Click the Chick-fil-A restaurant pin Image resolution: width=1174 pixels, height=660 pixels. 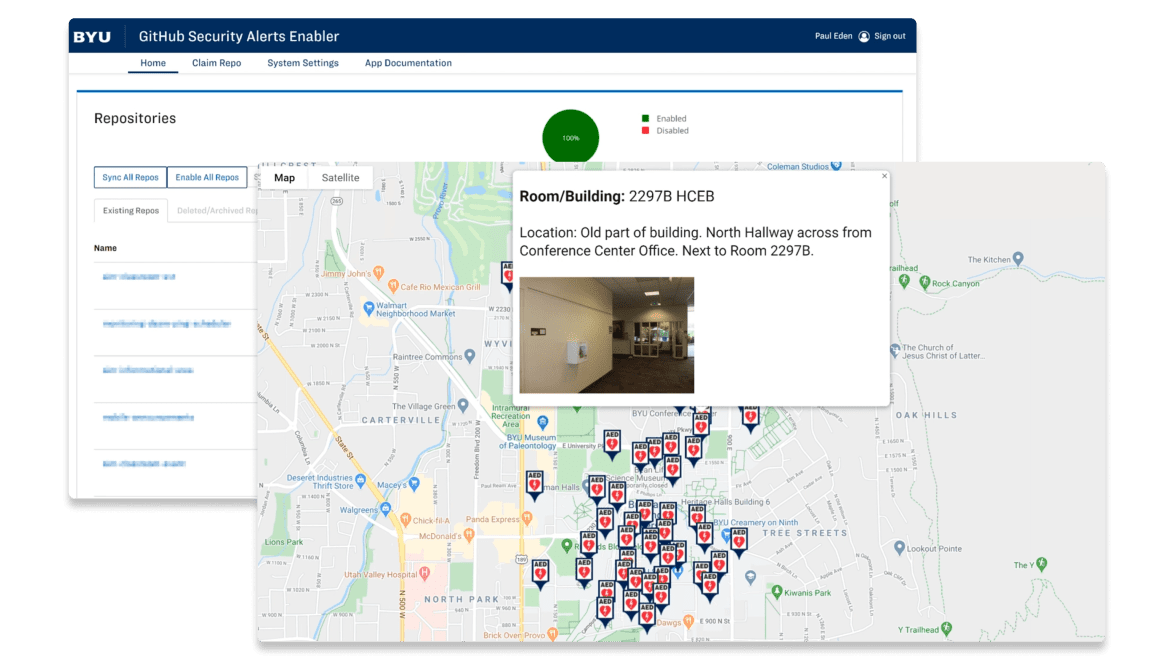point(405,520)
